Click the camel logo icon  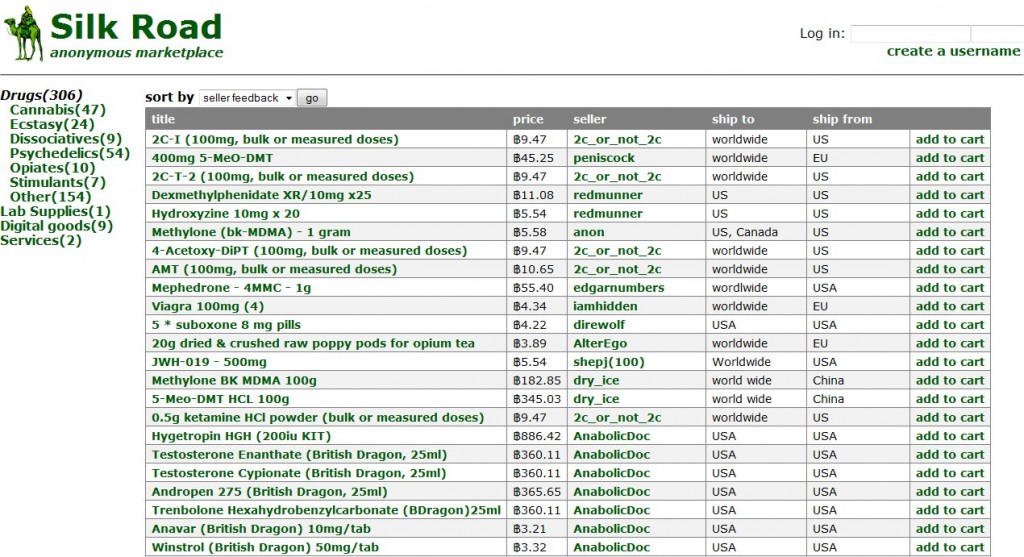[x=24, y=33]
